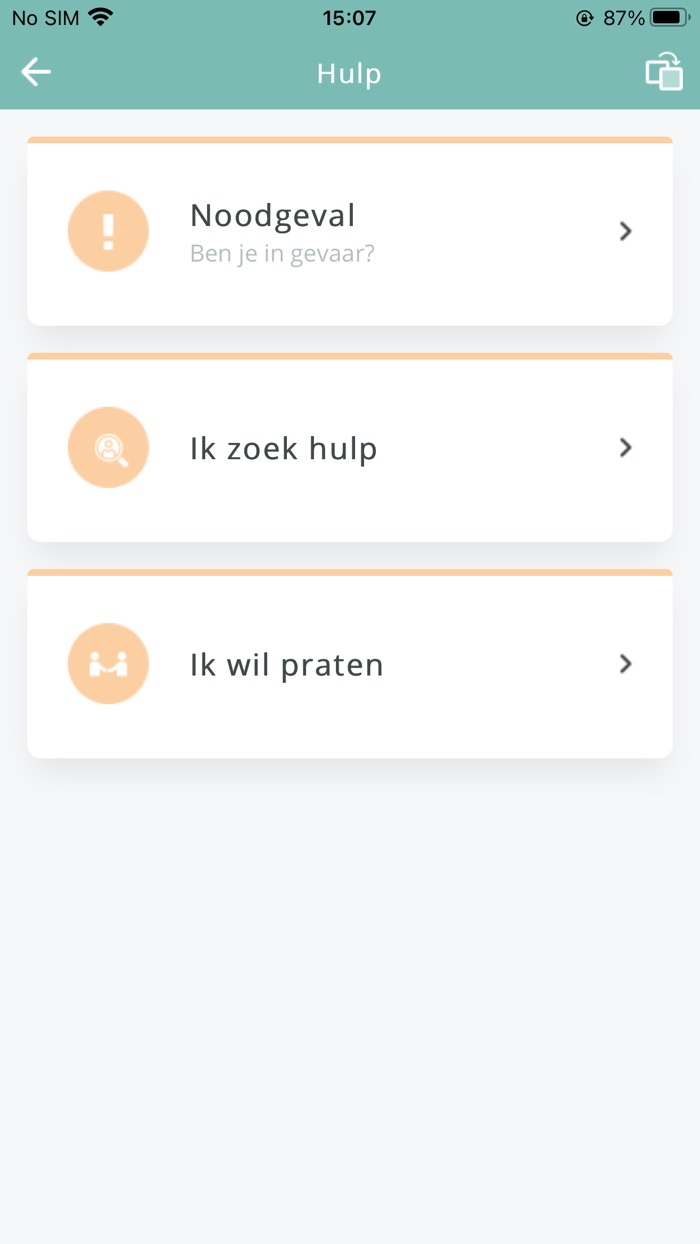Tap the battery indicator icon
The image size is (700, 1244).
(x=666, y=16)
